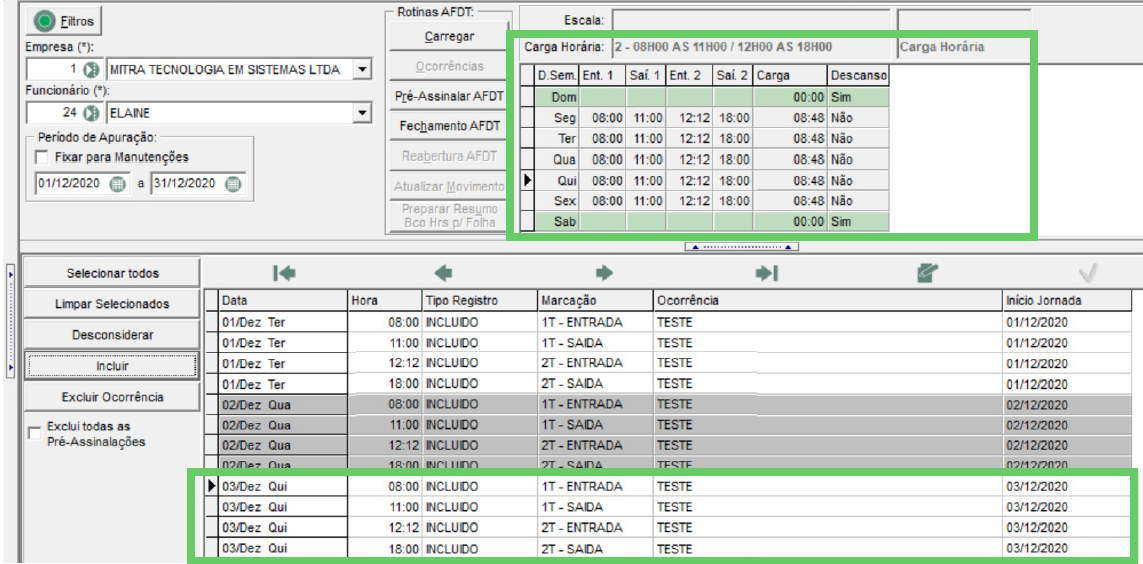Click the edit record pencil icon
1143x564 pixels.
coord(927,273)
